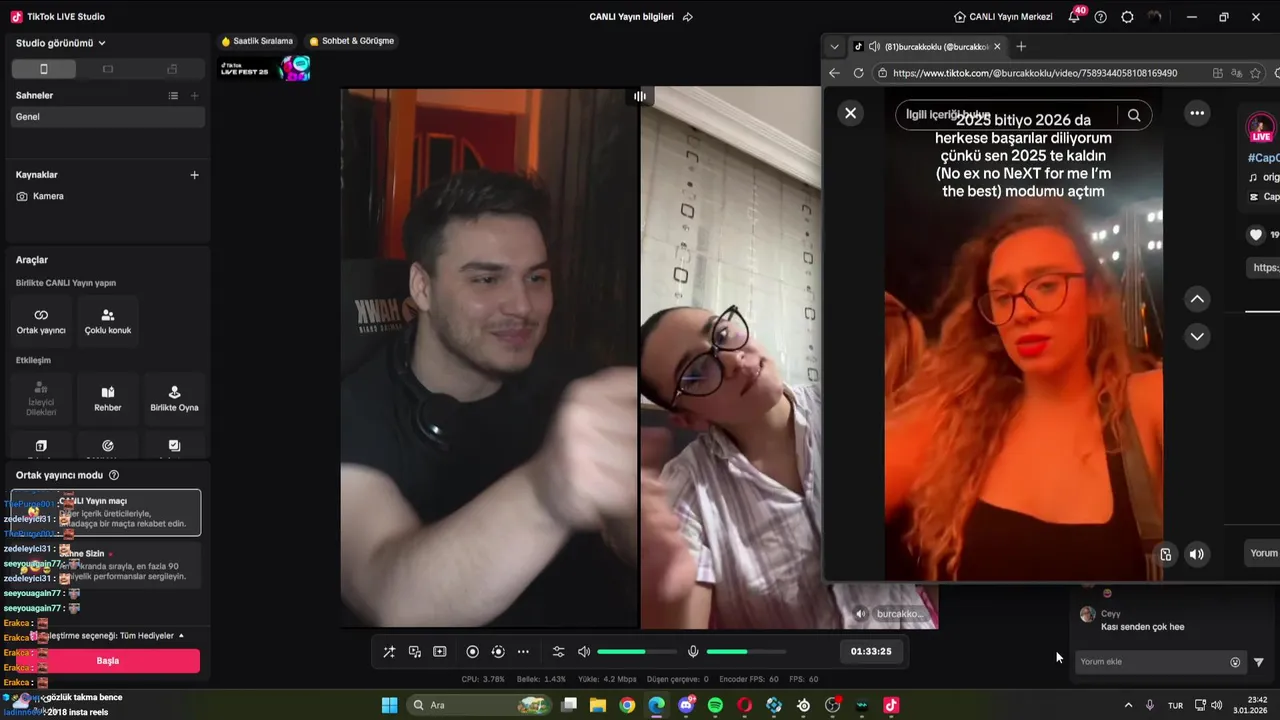Add a new source with Kaynaklar plus
Screen dimensions: 1280x720
(194, 175)
